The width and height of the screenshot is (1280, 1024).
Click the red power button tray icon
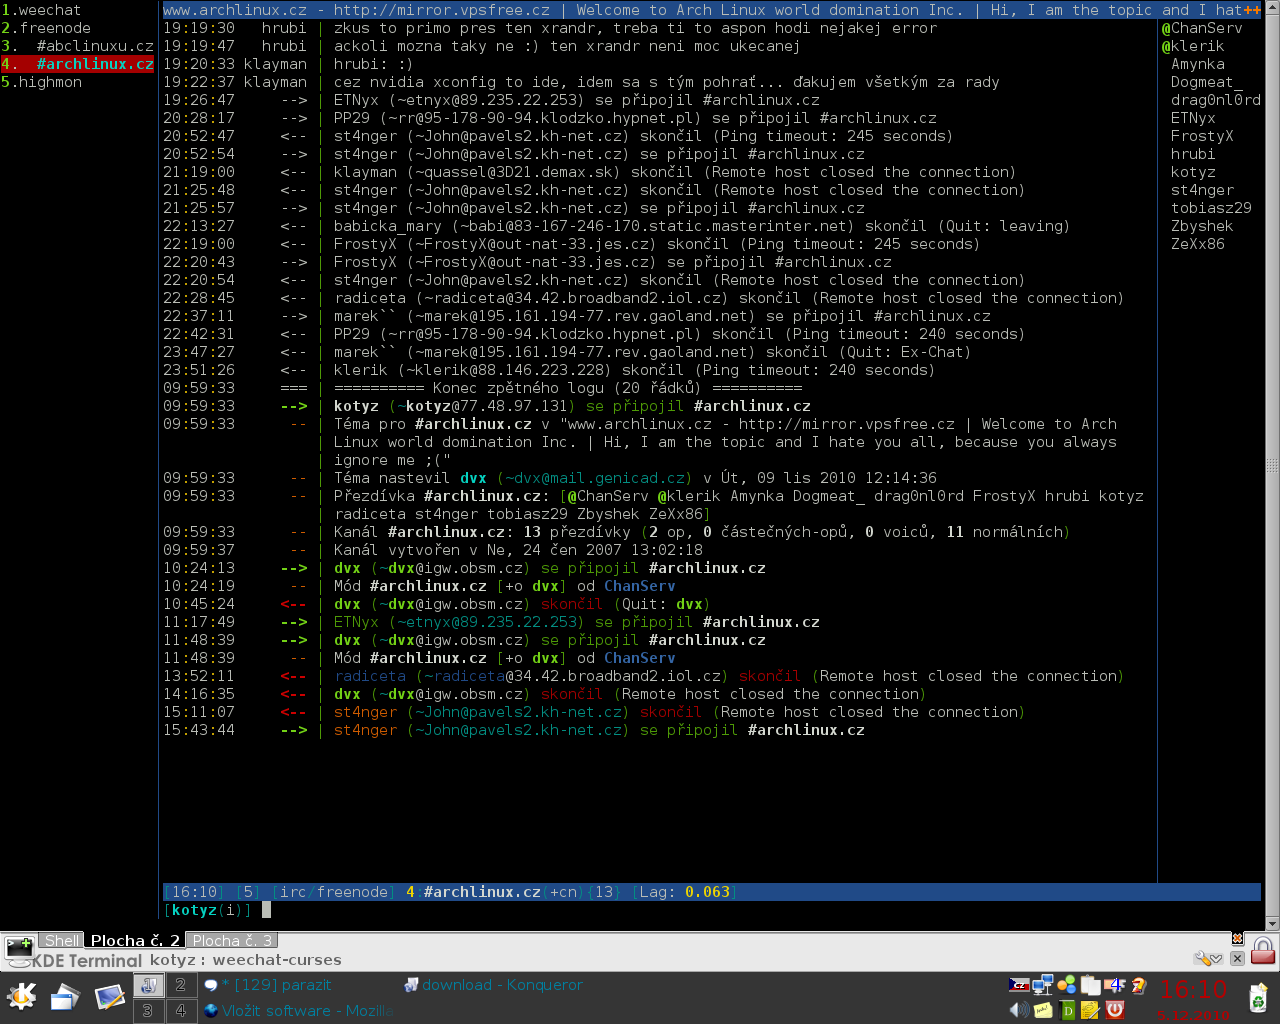(1115, 1010)
